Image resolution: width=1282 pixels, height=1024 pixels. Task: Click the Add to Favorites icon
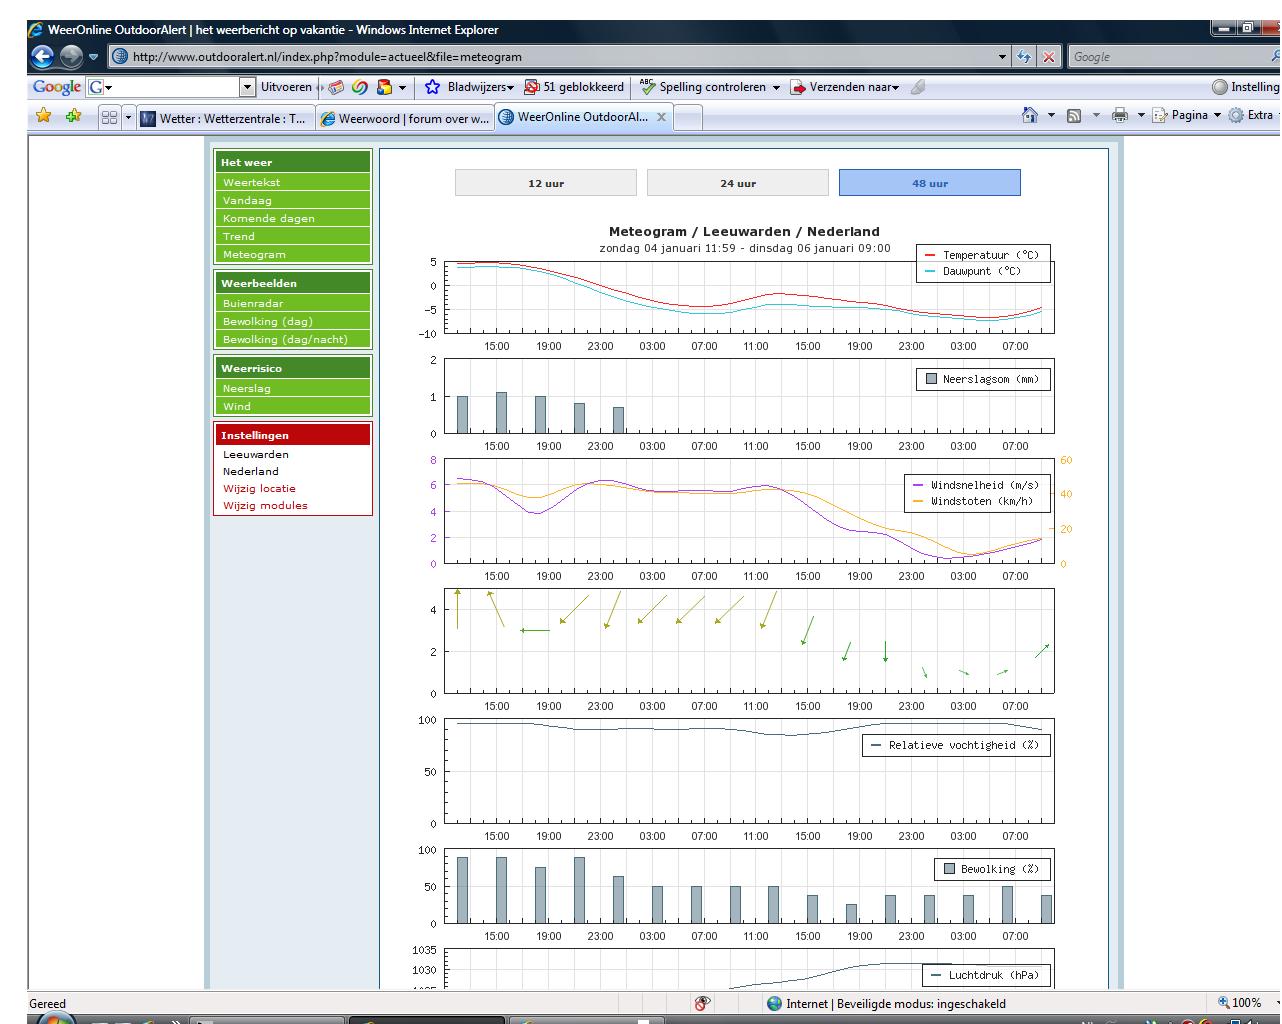73,116
